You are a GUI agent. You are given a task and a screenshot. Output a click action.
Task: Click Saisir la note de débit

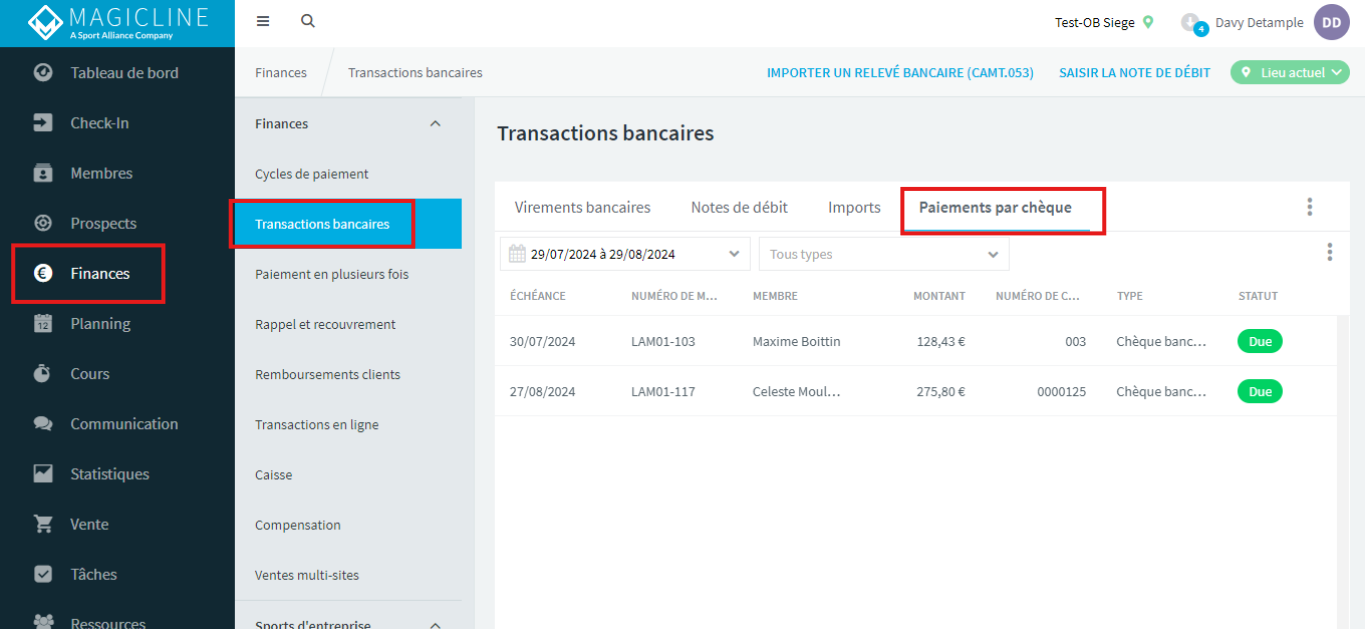[x=1134, y=72]
